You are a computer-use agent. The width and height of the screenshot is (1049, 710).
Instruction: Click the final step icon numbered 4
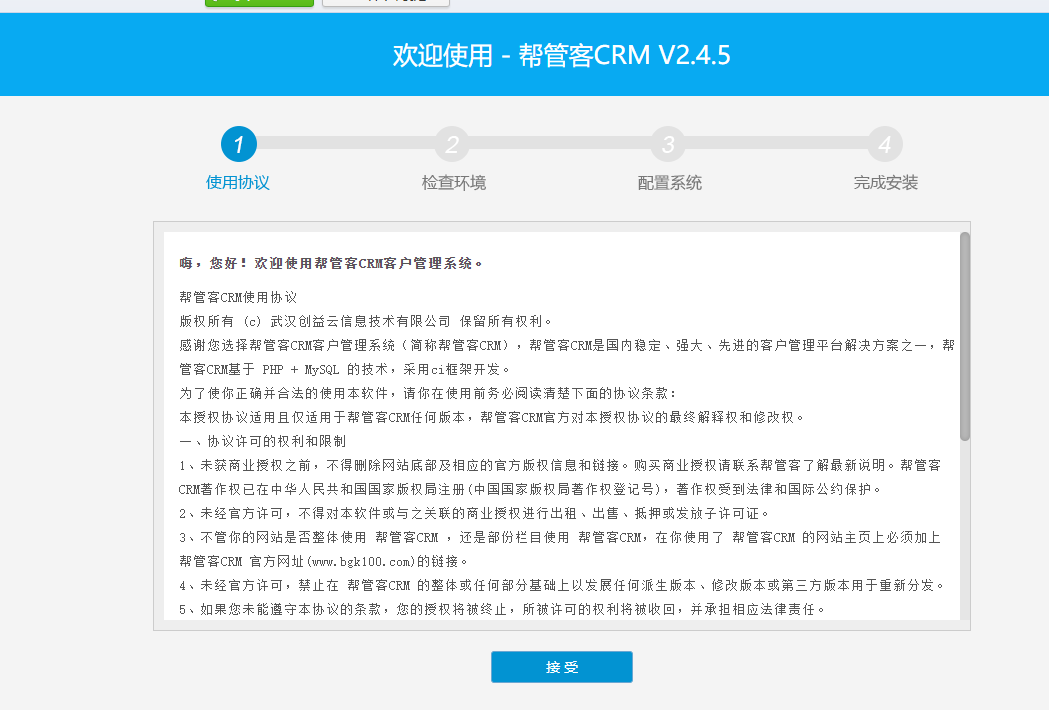[x=884, y=144]
